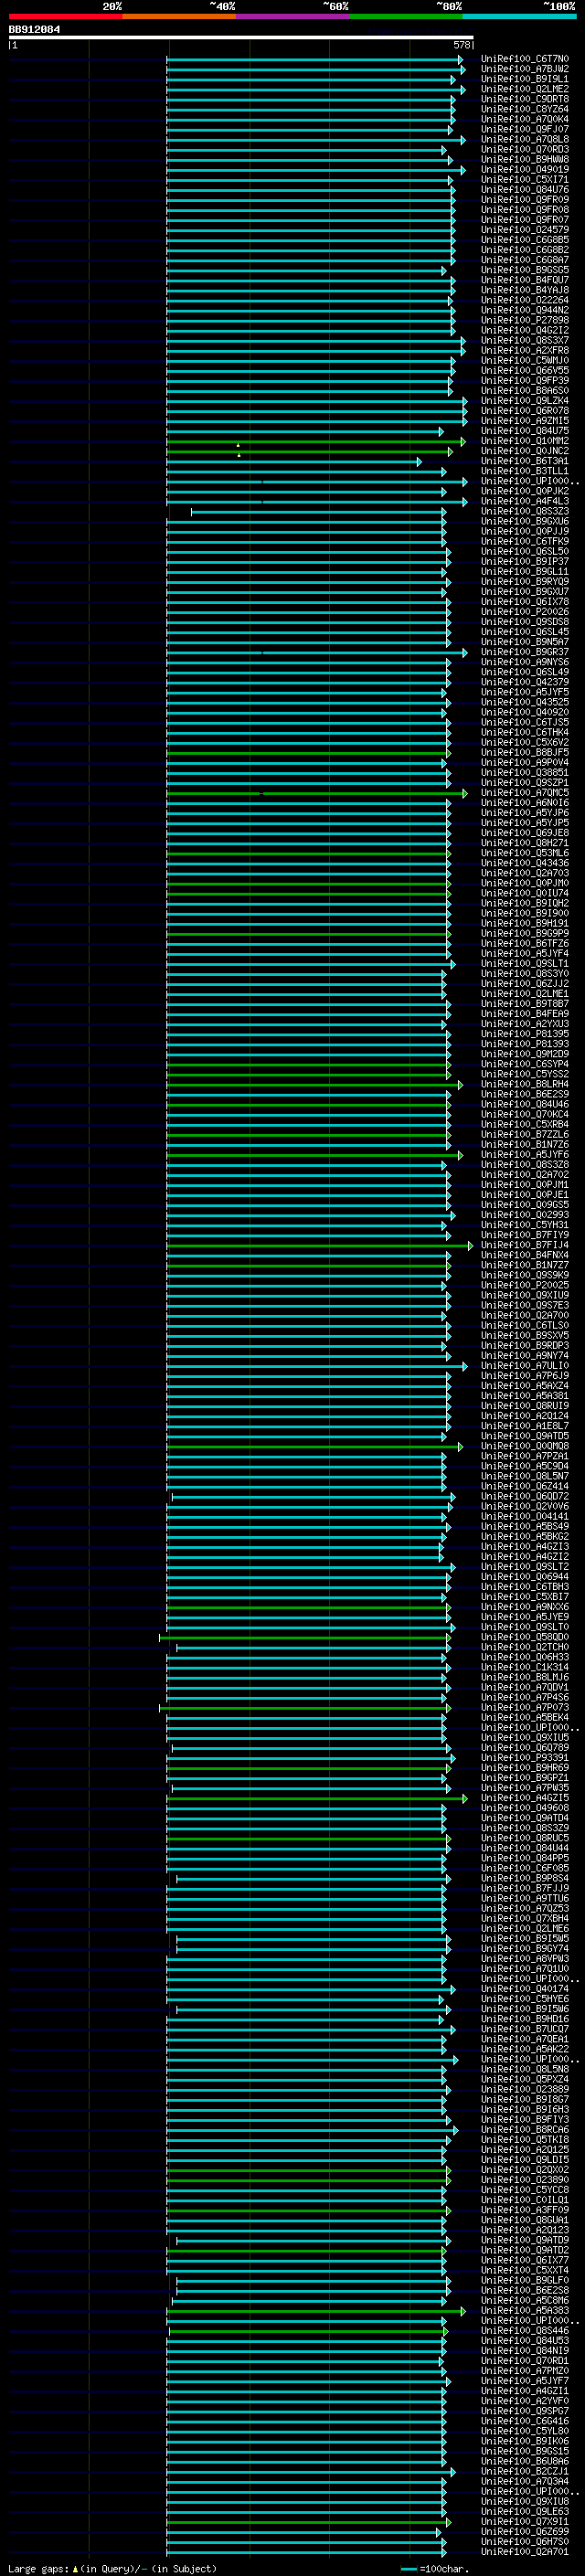585x2576 pixels.
Task: Click the orange ~40% identity legend segment
Action: pyautogui.click(x=179, y=16)
